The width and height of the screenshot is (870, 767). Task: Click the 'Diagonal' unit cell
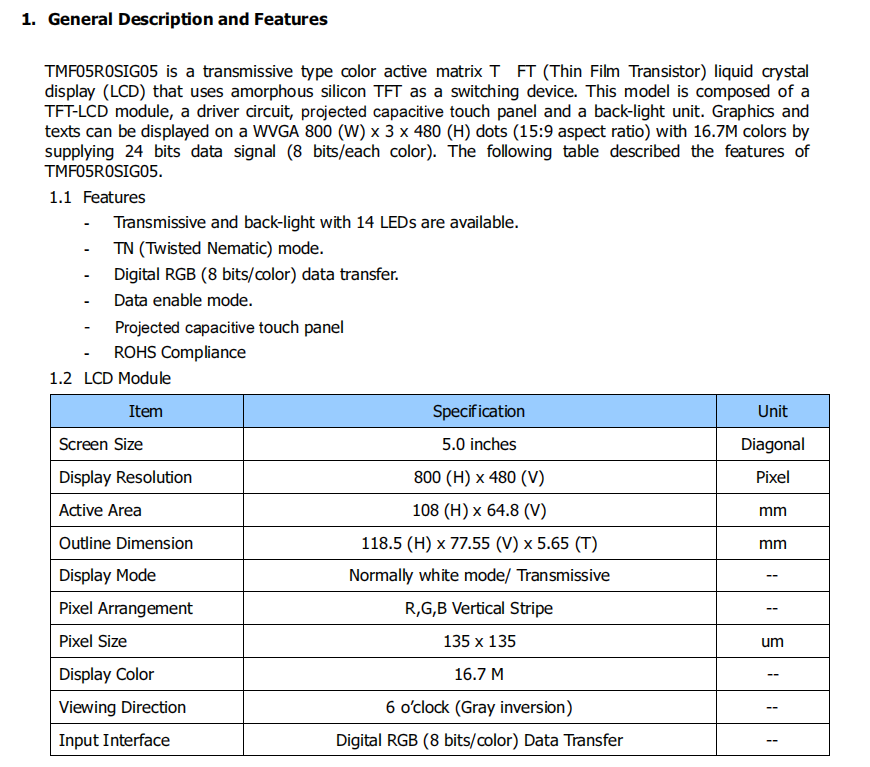[x=772, y=445]
